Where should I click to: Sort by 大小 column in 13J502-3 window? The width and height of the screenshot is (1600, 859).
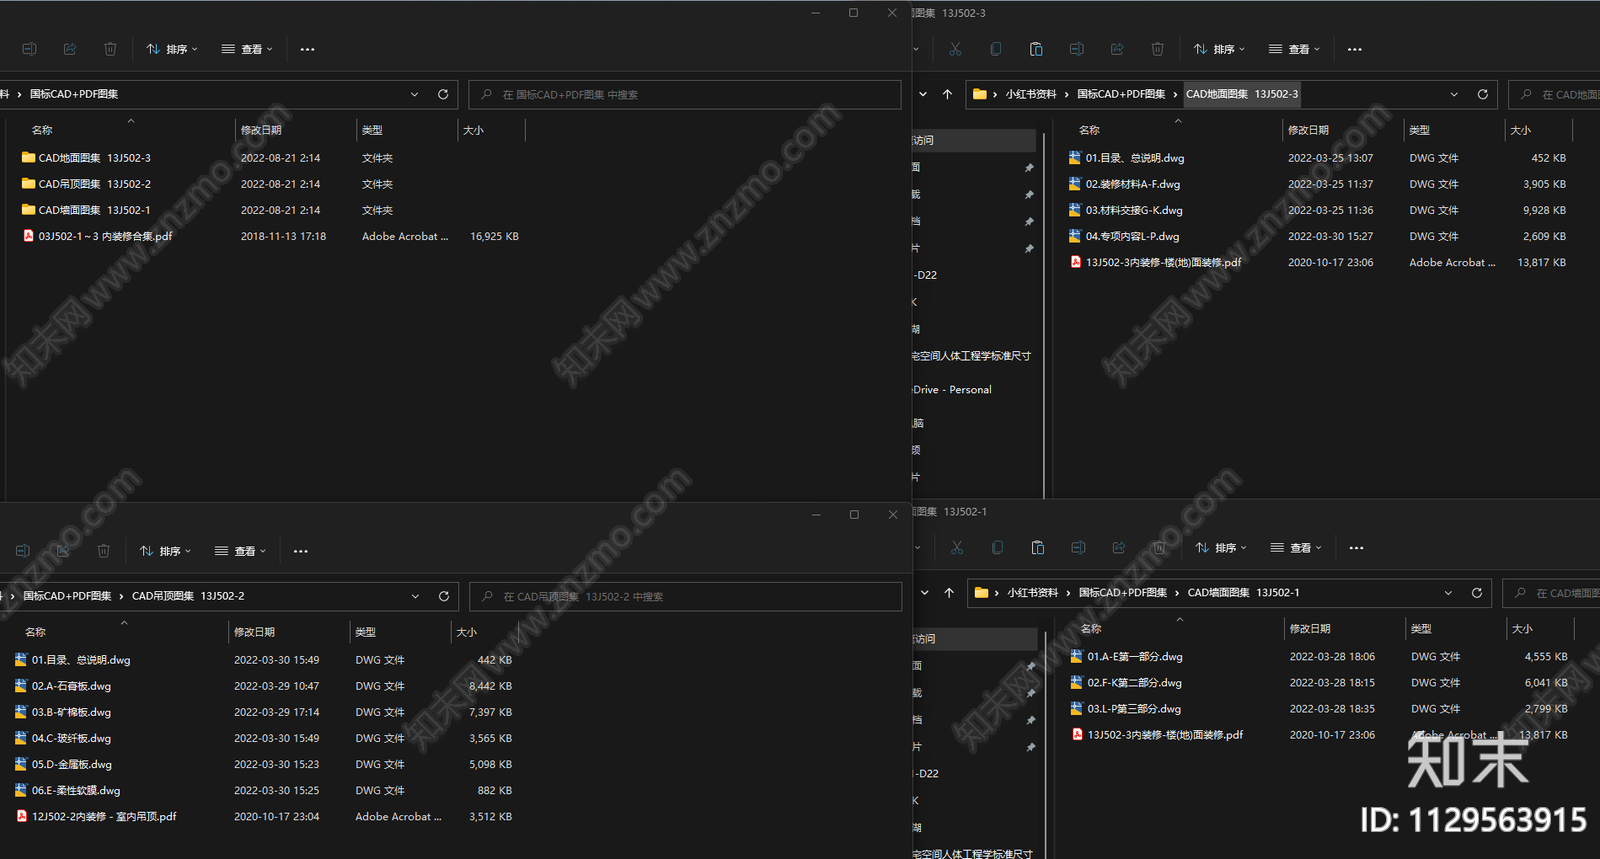(1520, 130)
